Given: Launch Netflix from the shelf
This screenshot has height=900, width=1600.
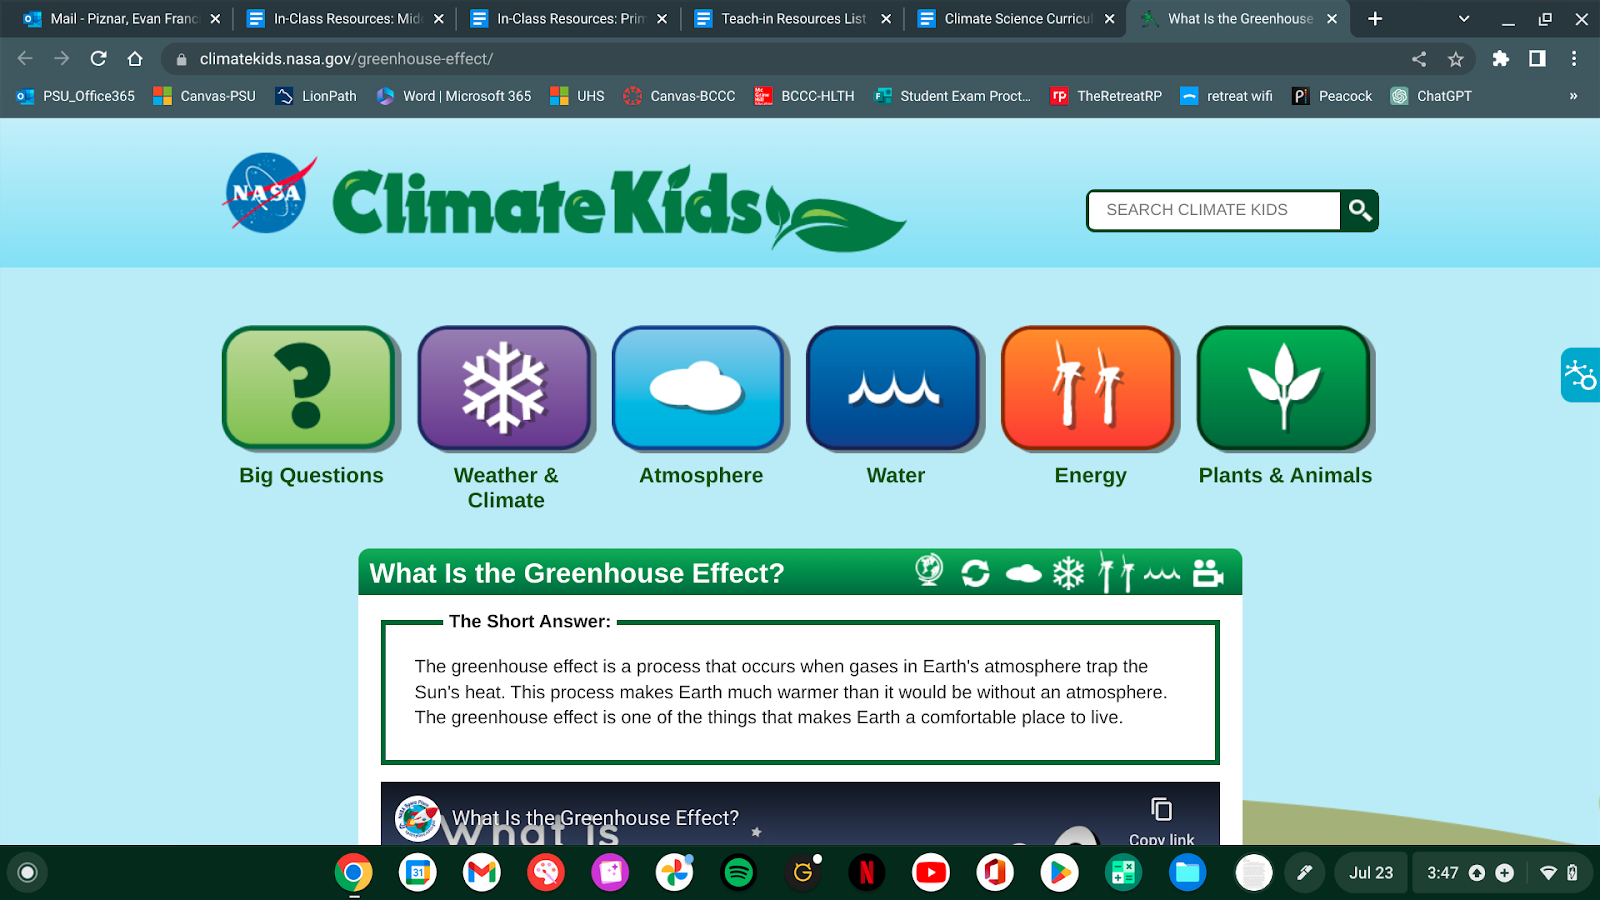Looking at the screenshot, I should click(x=867, y=873).
